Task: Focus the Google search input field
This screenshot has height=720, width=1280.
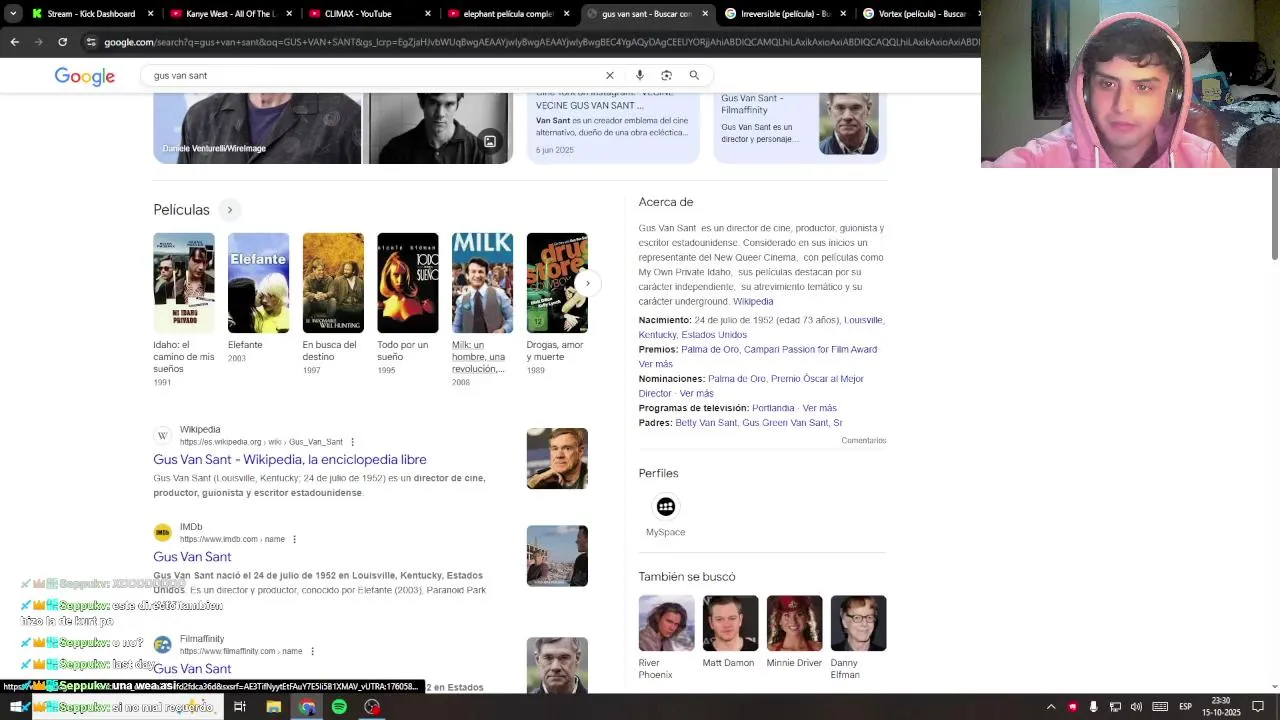Action: 375,75
